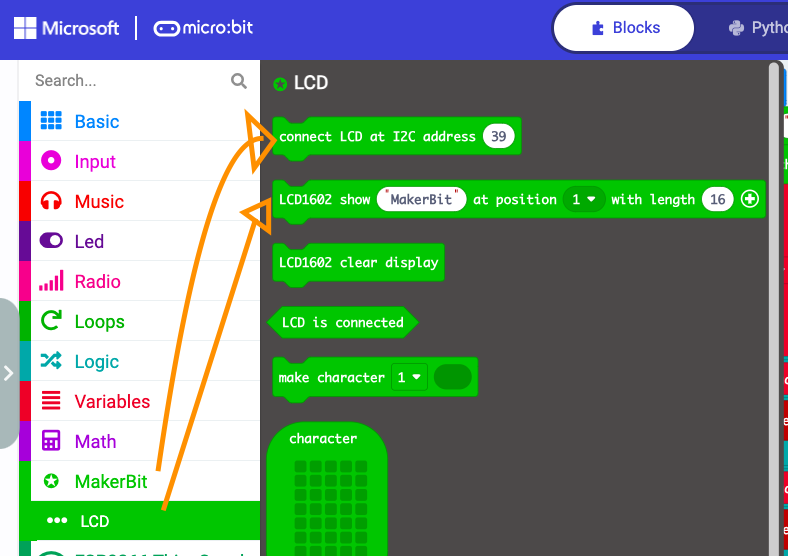Switch to the Blocks editor tab
Image resolution: width=788 pixels, height=556 pixels.
[624, 28]
